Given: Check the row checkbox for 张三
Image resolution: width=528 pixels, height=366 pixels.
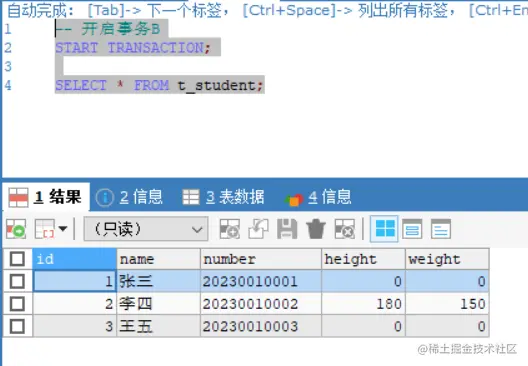Looking at the screenshot, I should pyautogui.click(x=17, y=281).
